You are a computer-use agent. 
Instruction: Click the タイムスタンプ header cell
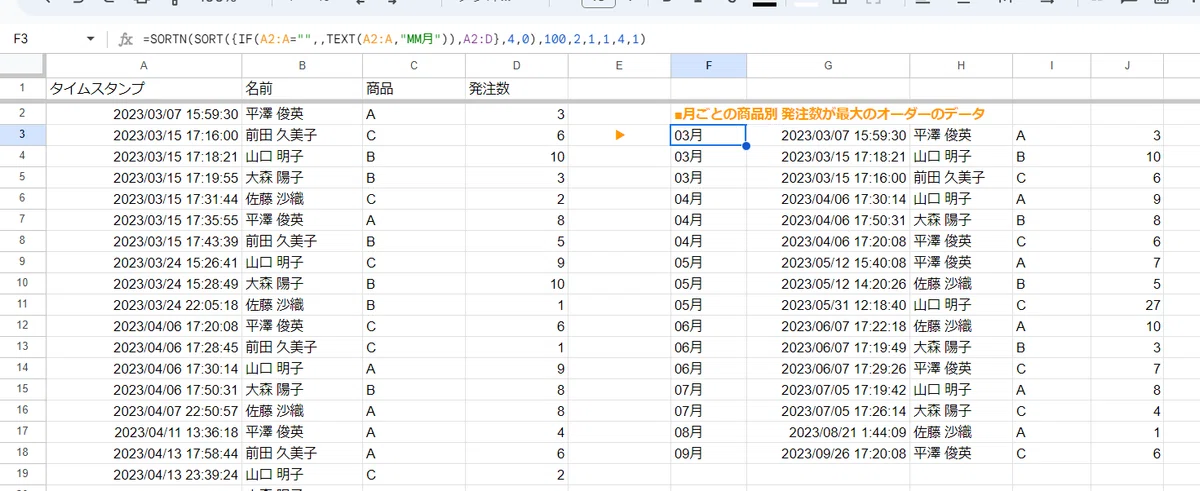click(144, 89)
